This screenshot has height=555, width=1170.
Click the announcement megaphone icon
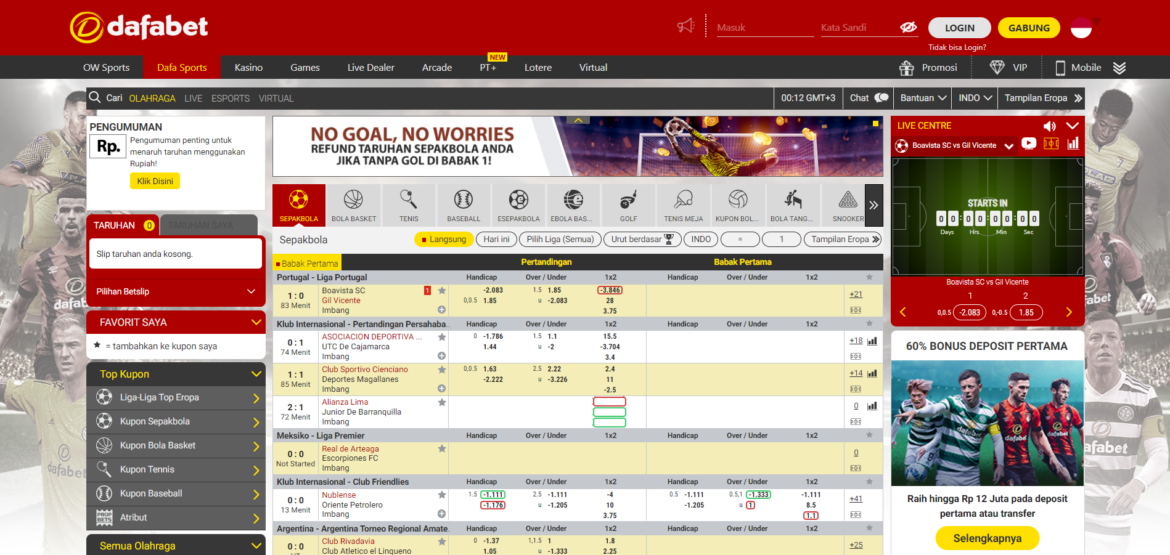point(686,26)
